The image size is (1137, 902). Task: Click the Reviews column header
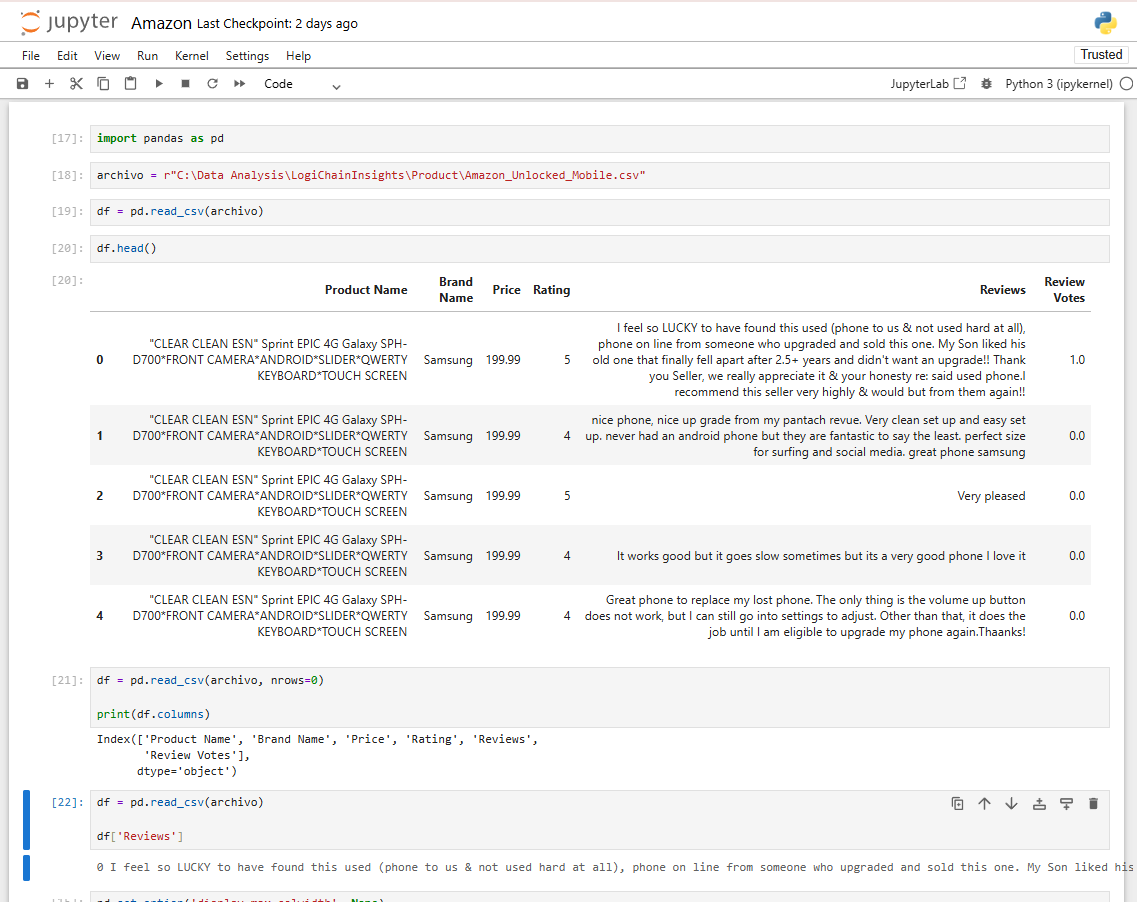click(1002, 290)
